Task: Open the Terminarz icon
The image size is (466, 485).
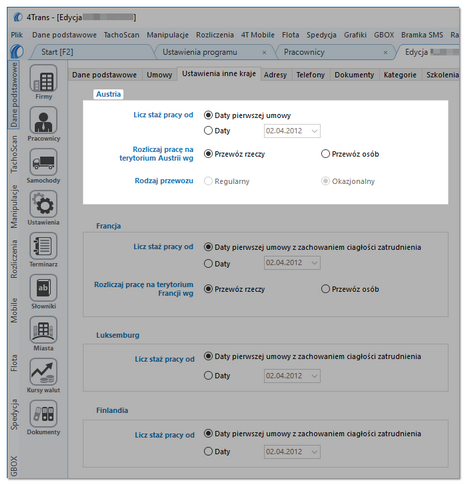Action: (x=43, y=246)
